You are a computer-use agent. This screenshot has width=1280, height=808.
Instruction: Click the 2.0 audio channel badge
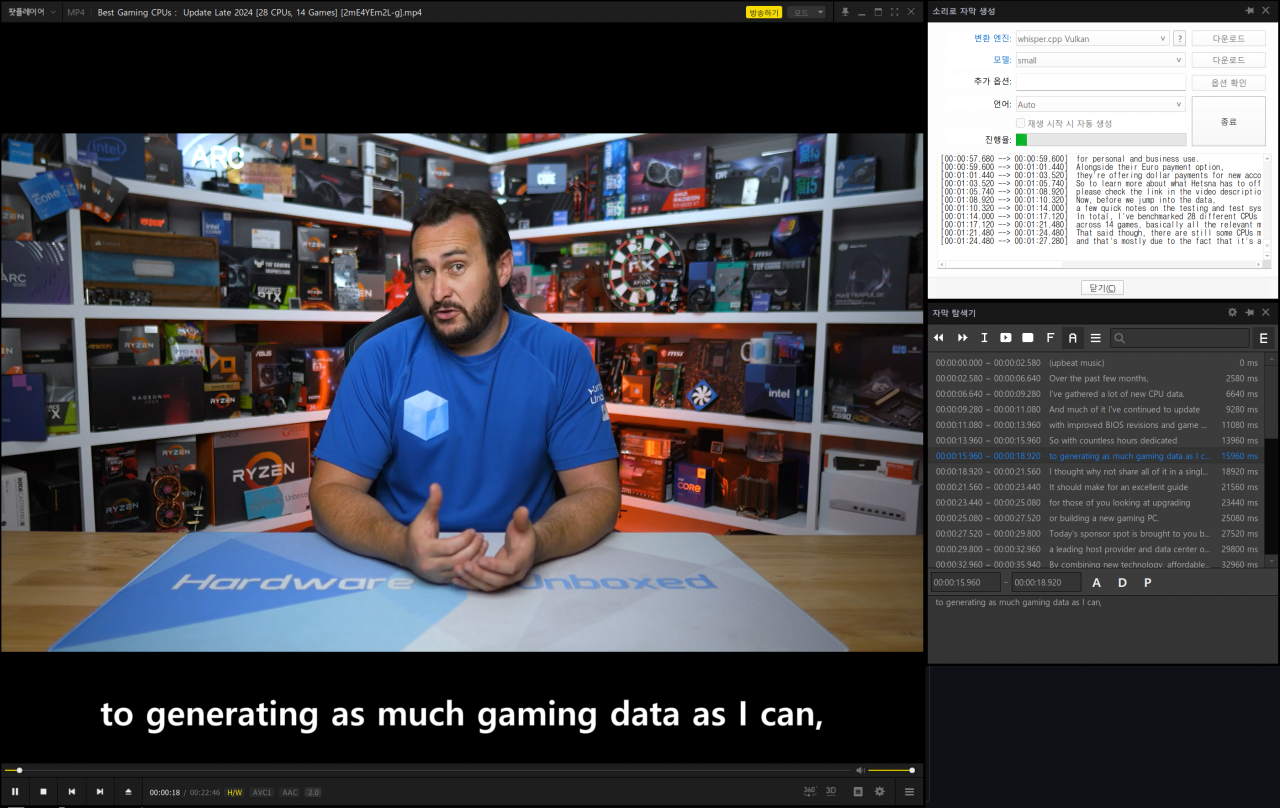313,792
